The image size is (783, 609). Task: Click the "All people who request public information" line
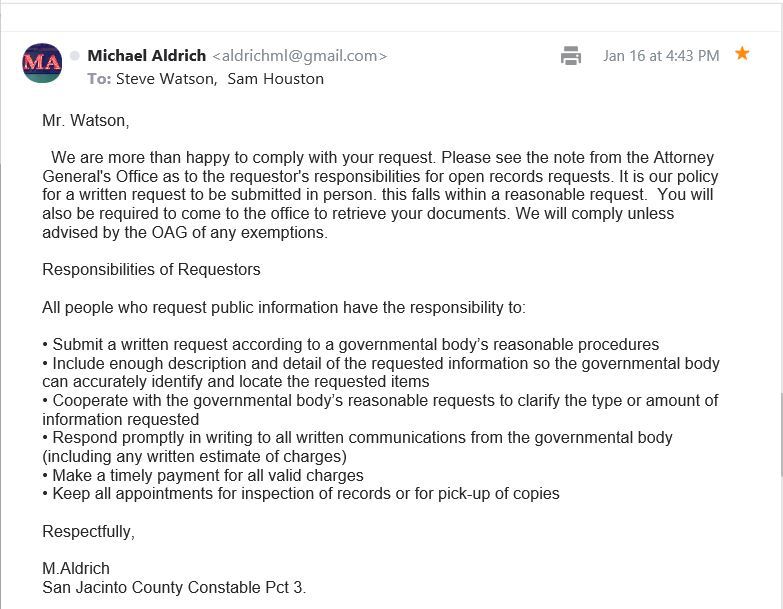tap(283, 307)
